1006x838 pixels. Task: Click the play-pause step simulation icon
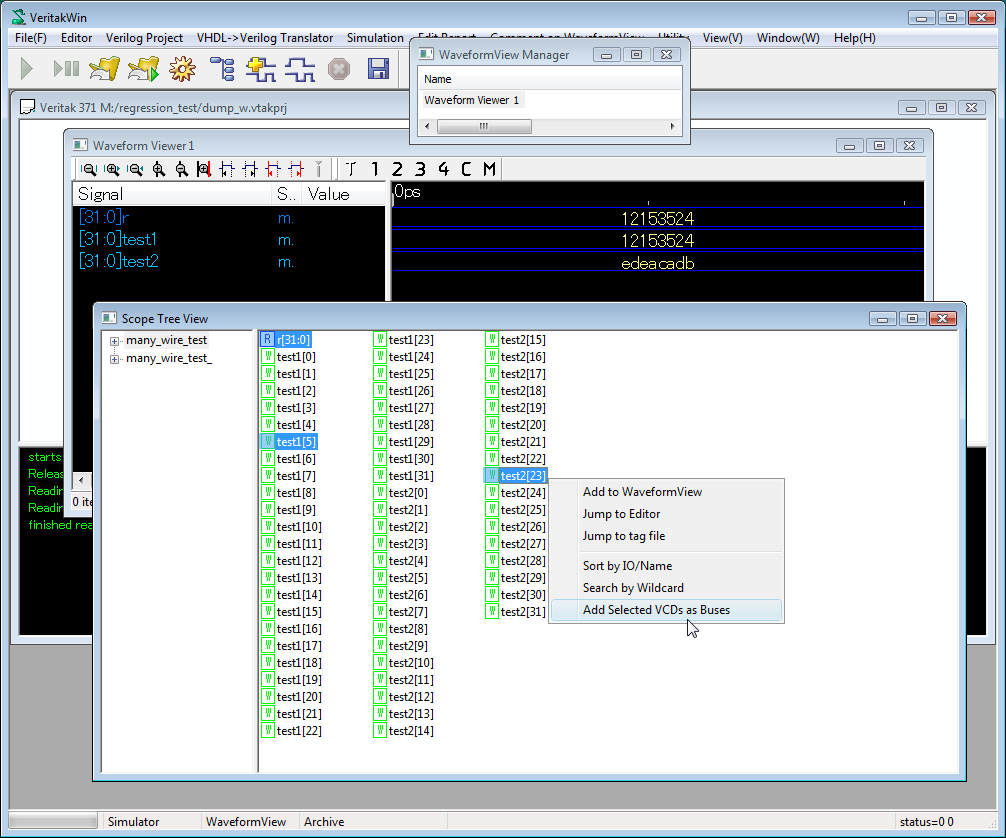coord(65,69)
